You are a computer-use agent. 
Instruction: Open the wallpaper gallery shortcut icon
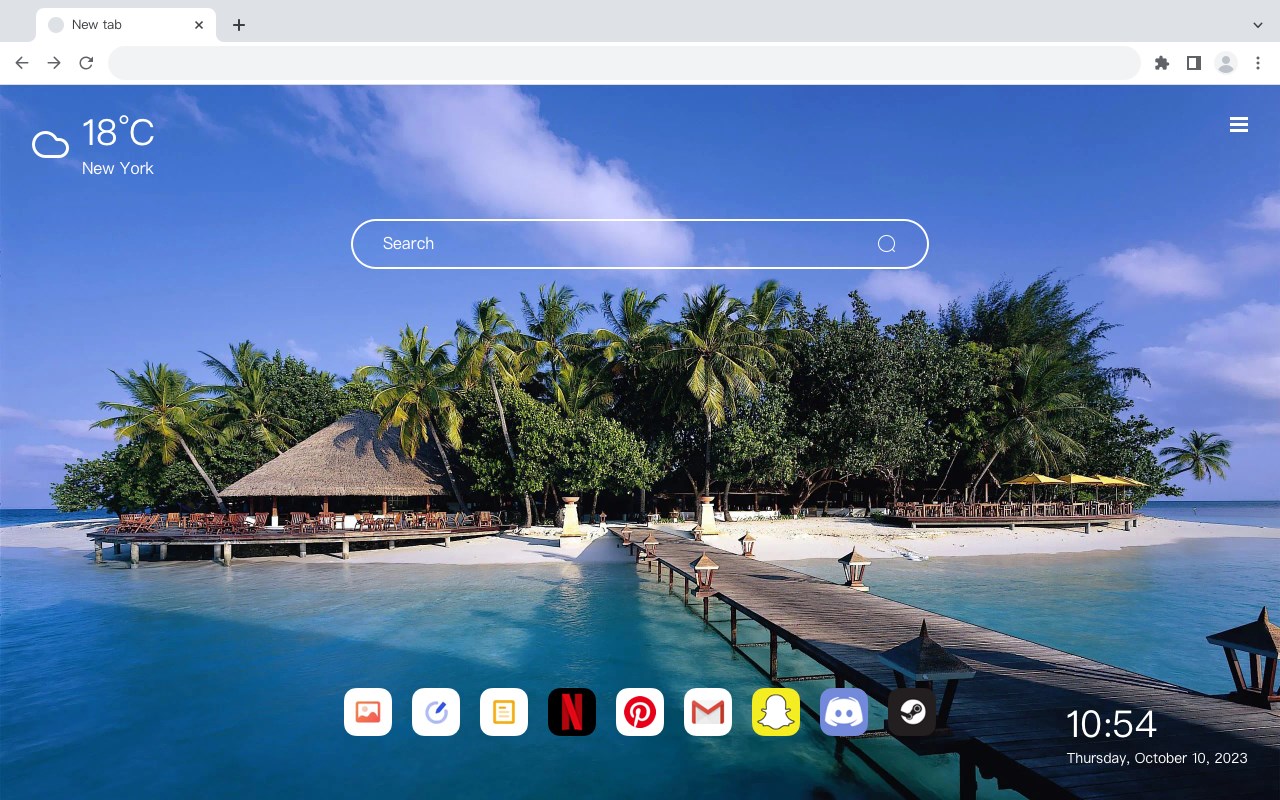click(x=368, y=712)
